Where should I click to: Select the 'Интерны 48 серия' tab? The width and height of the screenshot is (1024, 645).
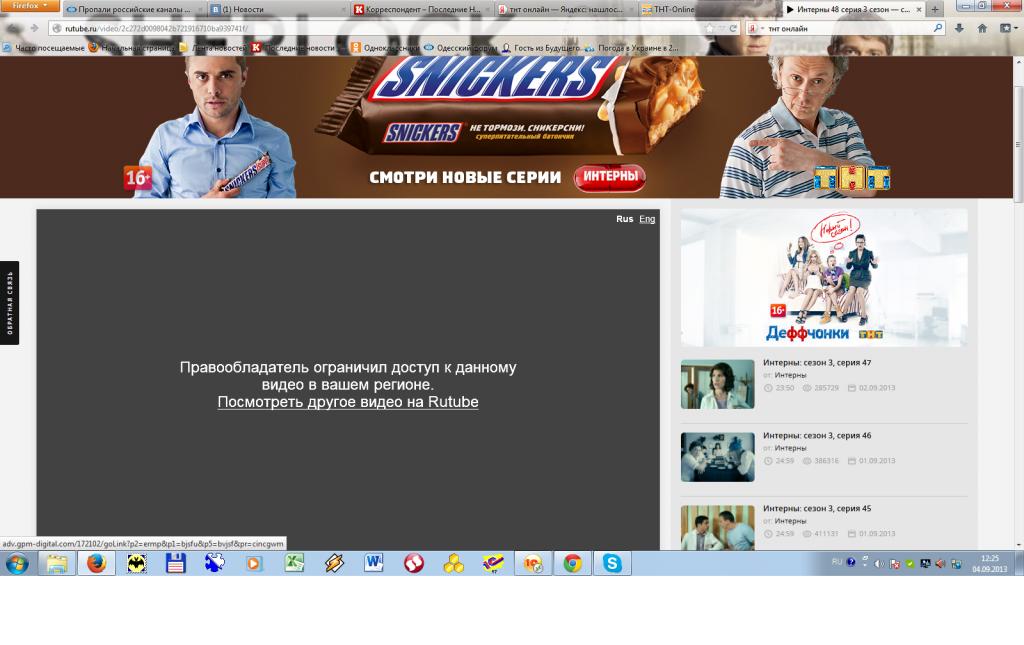[848, 9]
